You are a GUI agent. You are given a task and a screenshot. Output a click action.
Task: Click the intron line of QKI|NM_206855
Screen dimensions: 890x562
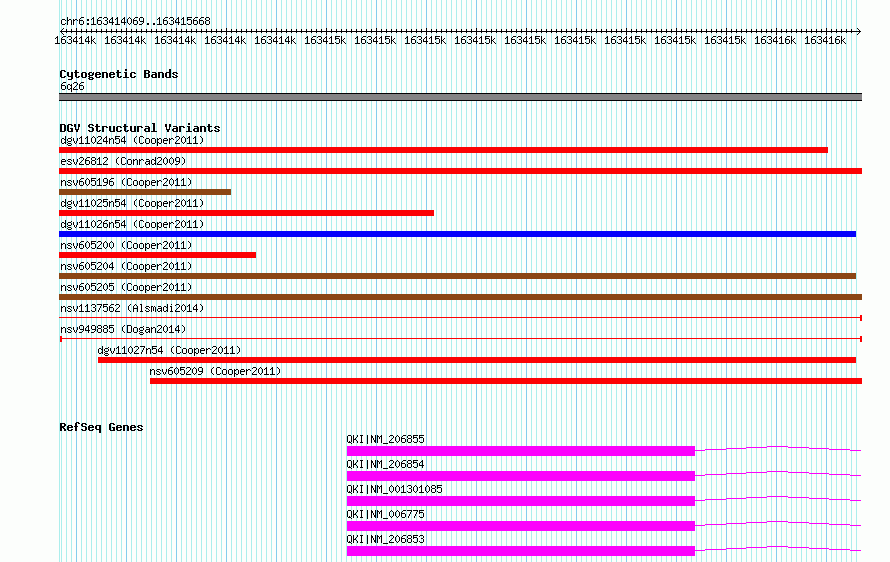pyautogui.click(x=778, y=447)
